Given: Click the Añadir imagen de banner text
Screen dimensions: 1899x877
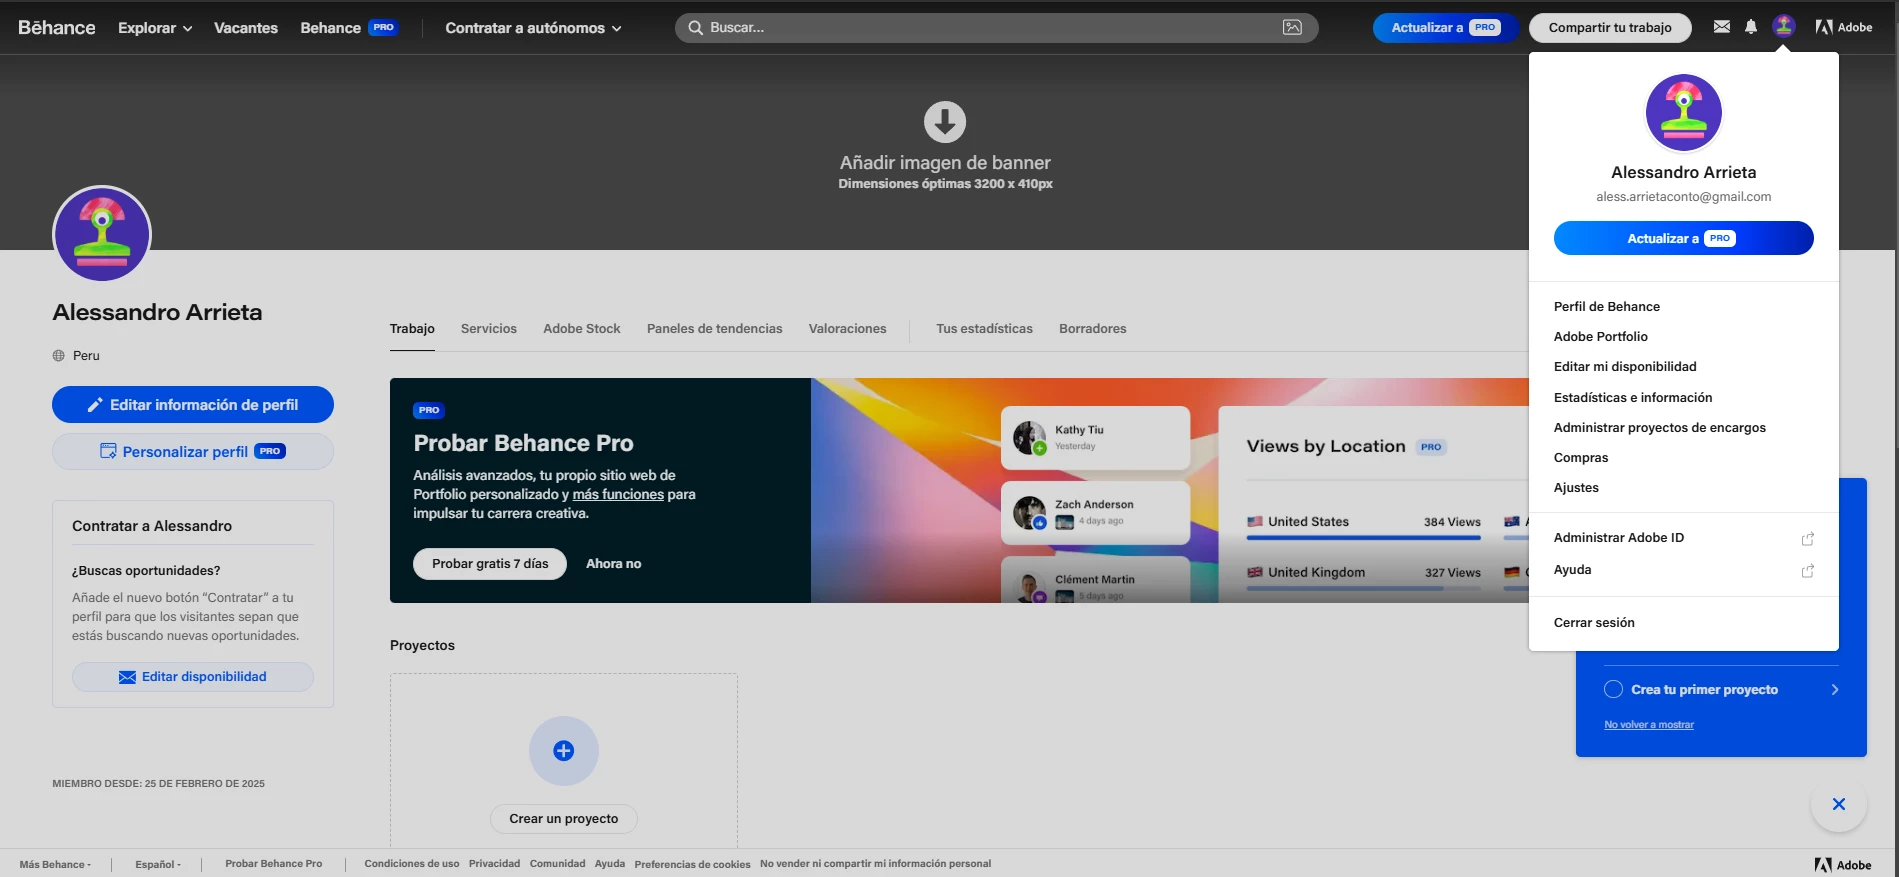Looking at the screenshot, I should tap(945, 163).
